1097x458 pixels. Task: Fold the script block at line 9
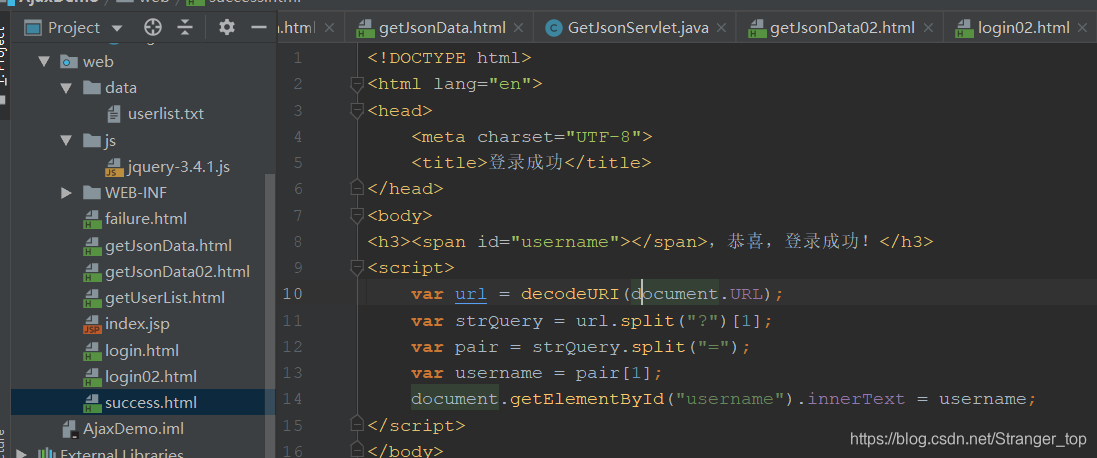[357, 268]
